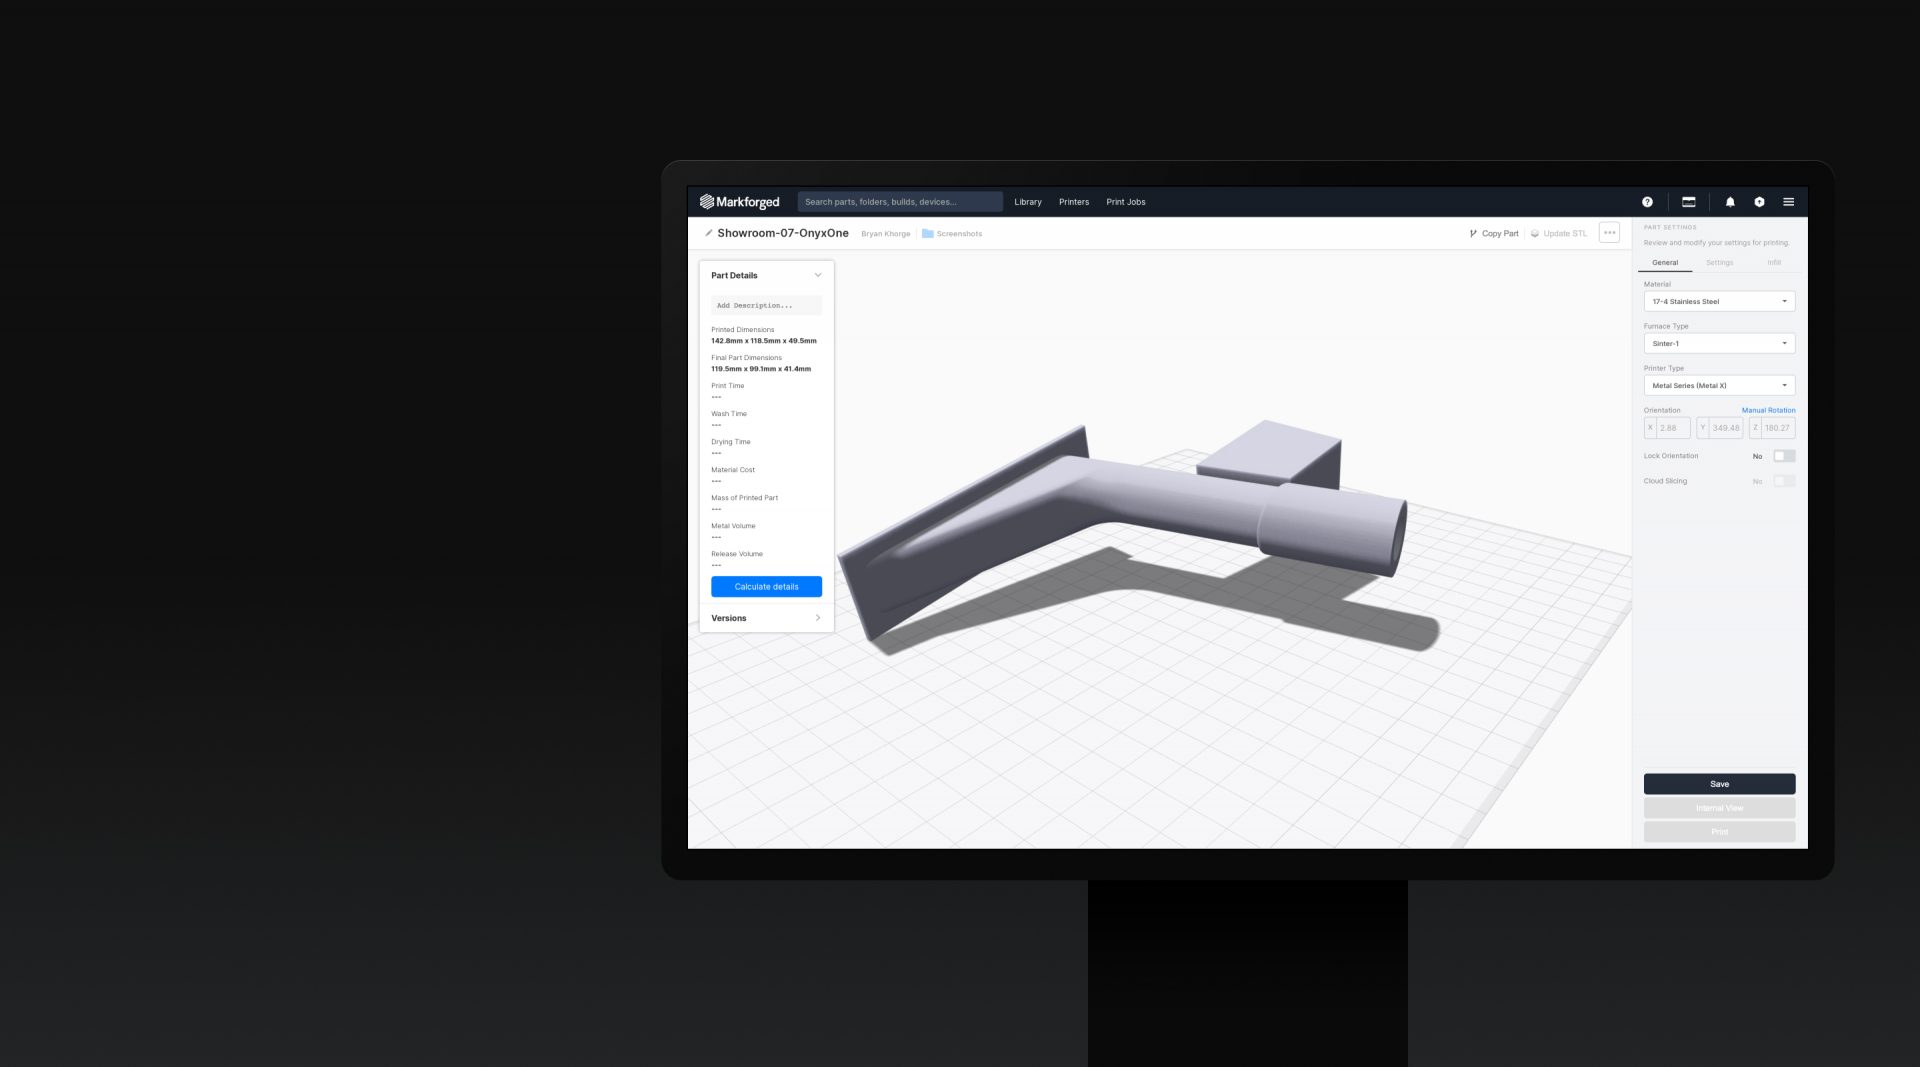Open the help question mark icon
Viewport: 1920px width, 1067px height.
coord(1647,202)
